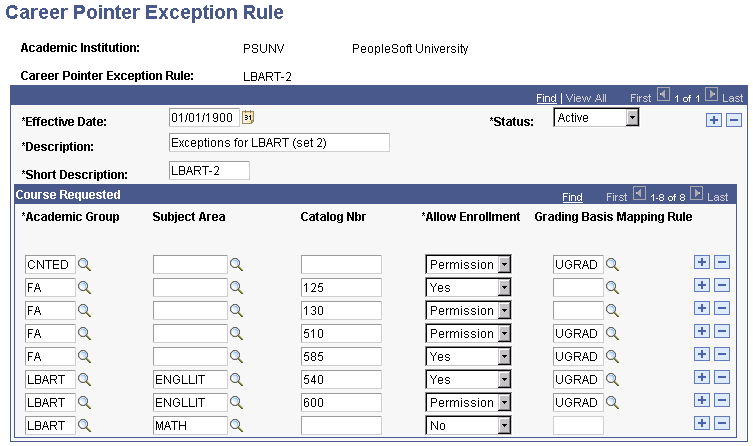Click the Find link next to View All
The height and width of the screenshot is (446, 753).
click(546, 98)
